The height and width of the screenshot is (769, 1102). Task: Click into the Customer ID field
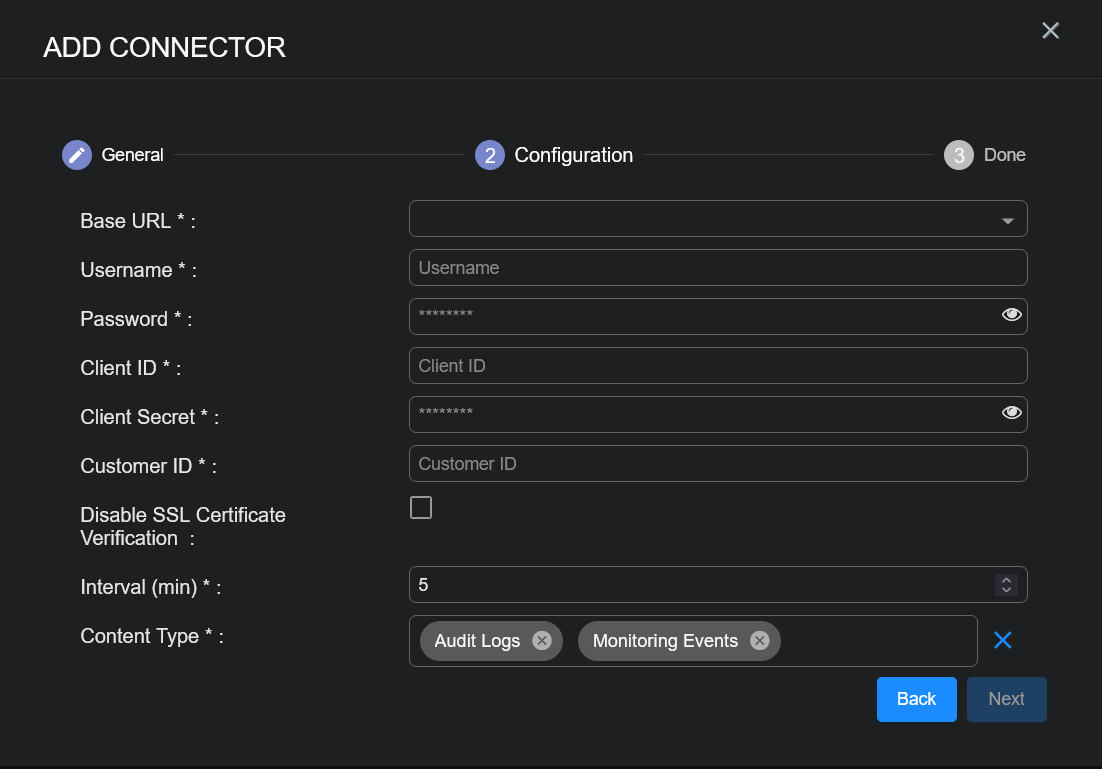click(x=718, y=464)
